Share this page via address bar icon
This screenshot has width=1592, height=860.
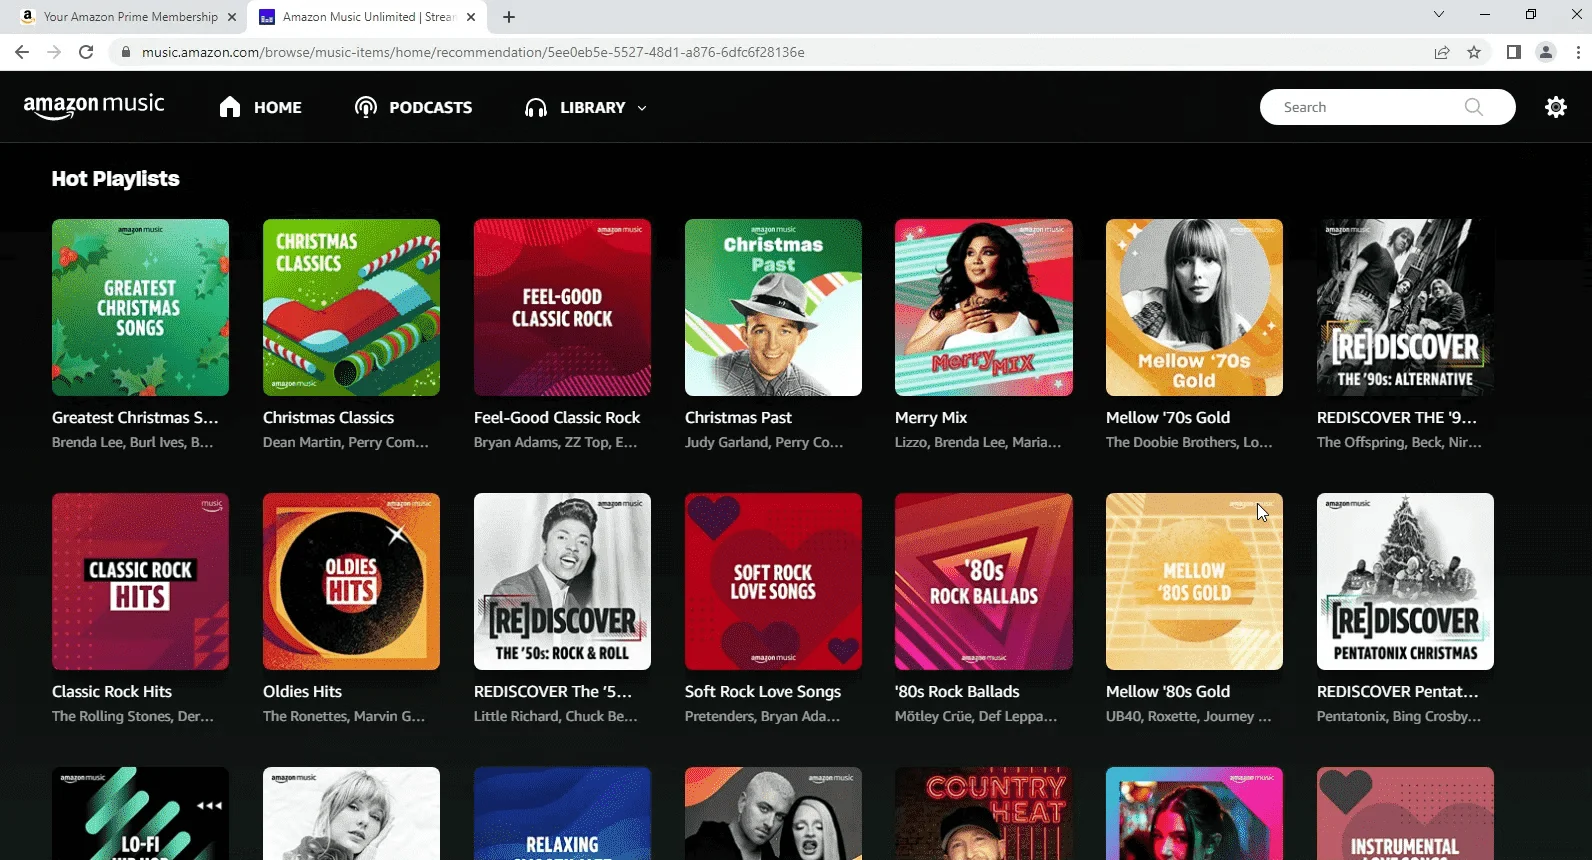click(1442, 52)
